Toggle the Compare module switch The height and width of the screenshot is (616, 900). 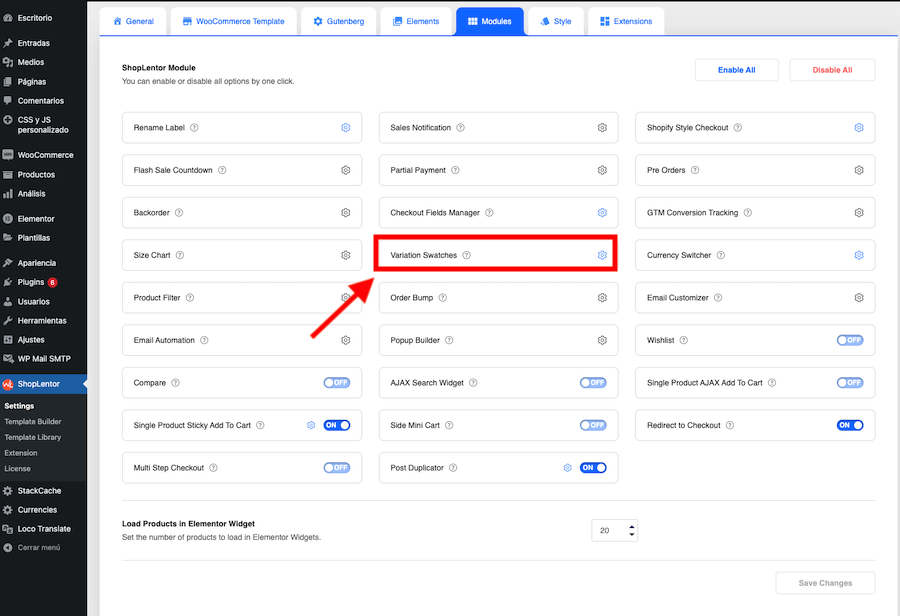point(337,383)
